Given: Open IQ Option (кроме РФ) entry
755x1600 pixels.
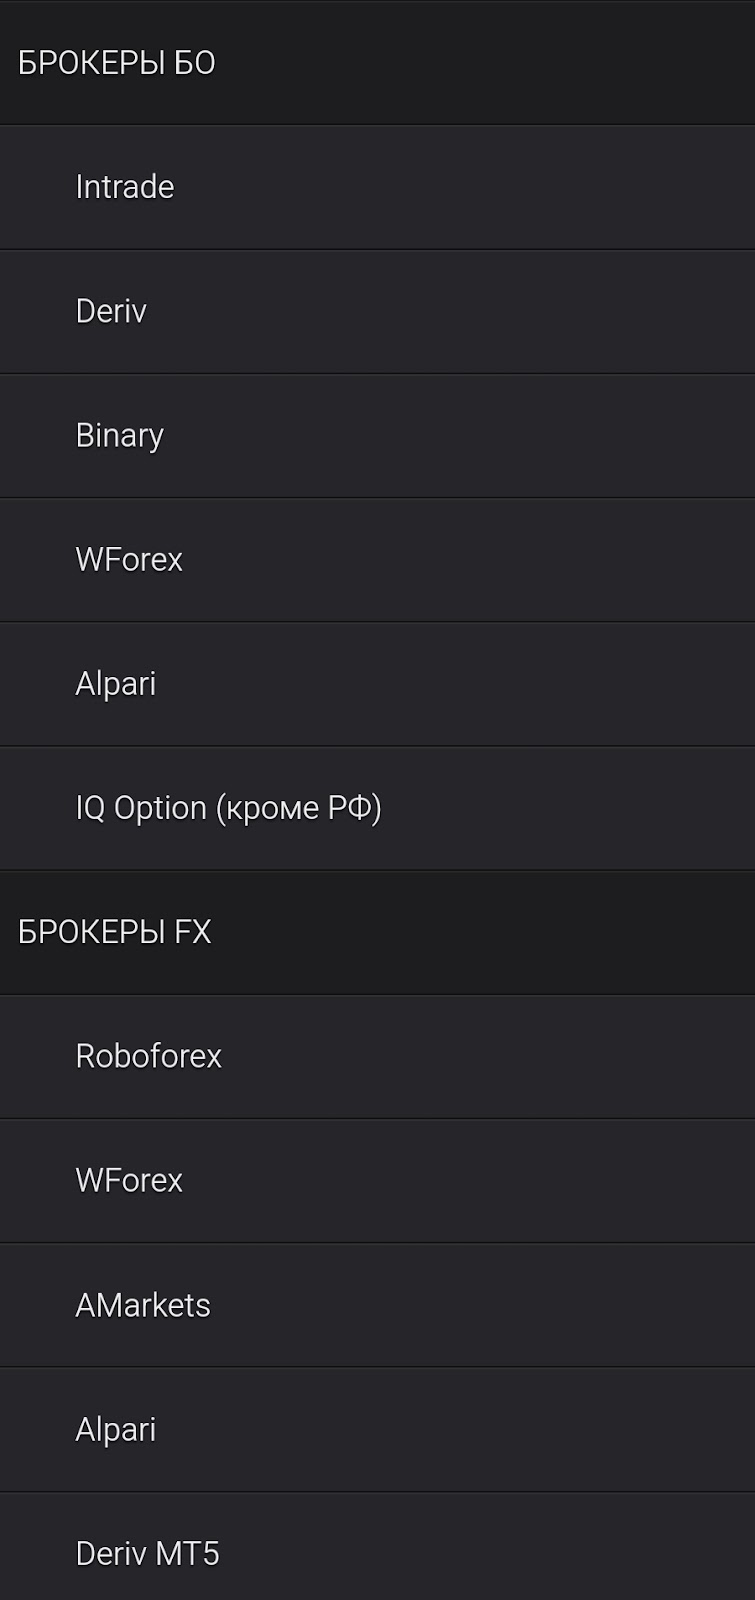Looking at the screenshot, I should pos(377,807).
